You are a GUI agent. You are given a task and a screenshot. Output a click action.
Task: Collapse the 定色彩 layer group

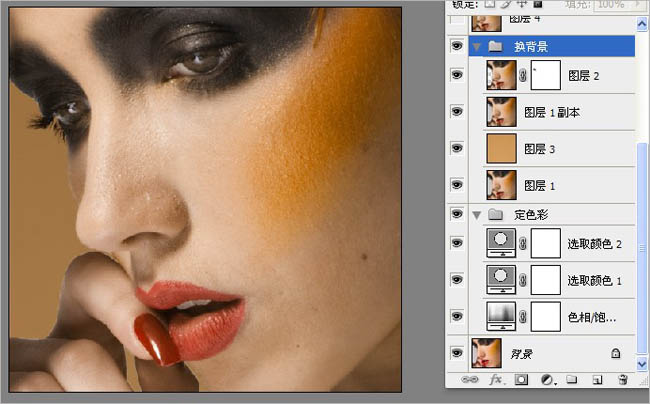pyautogui.click(x=477, y=215)
